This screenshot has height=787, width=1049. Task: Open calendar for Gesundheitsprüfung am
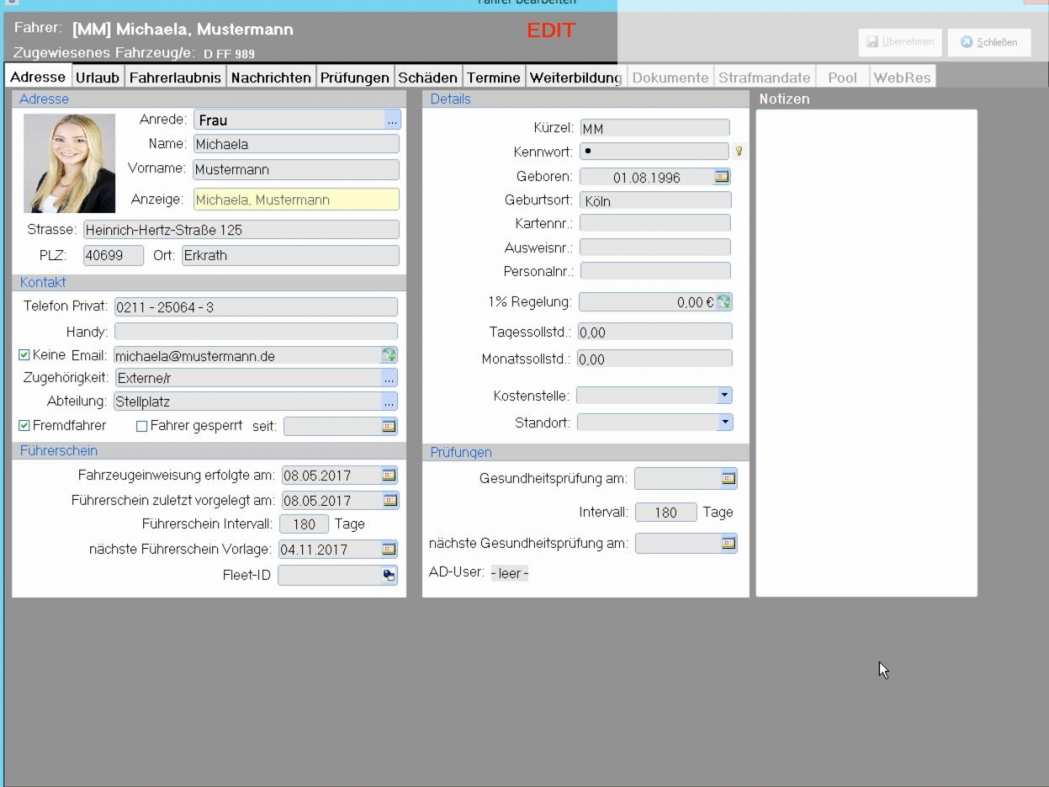coord(728,479)
